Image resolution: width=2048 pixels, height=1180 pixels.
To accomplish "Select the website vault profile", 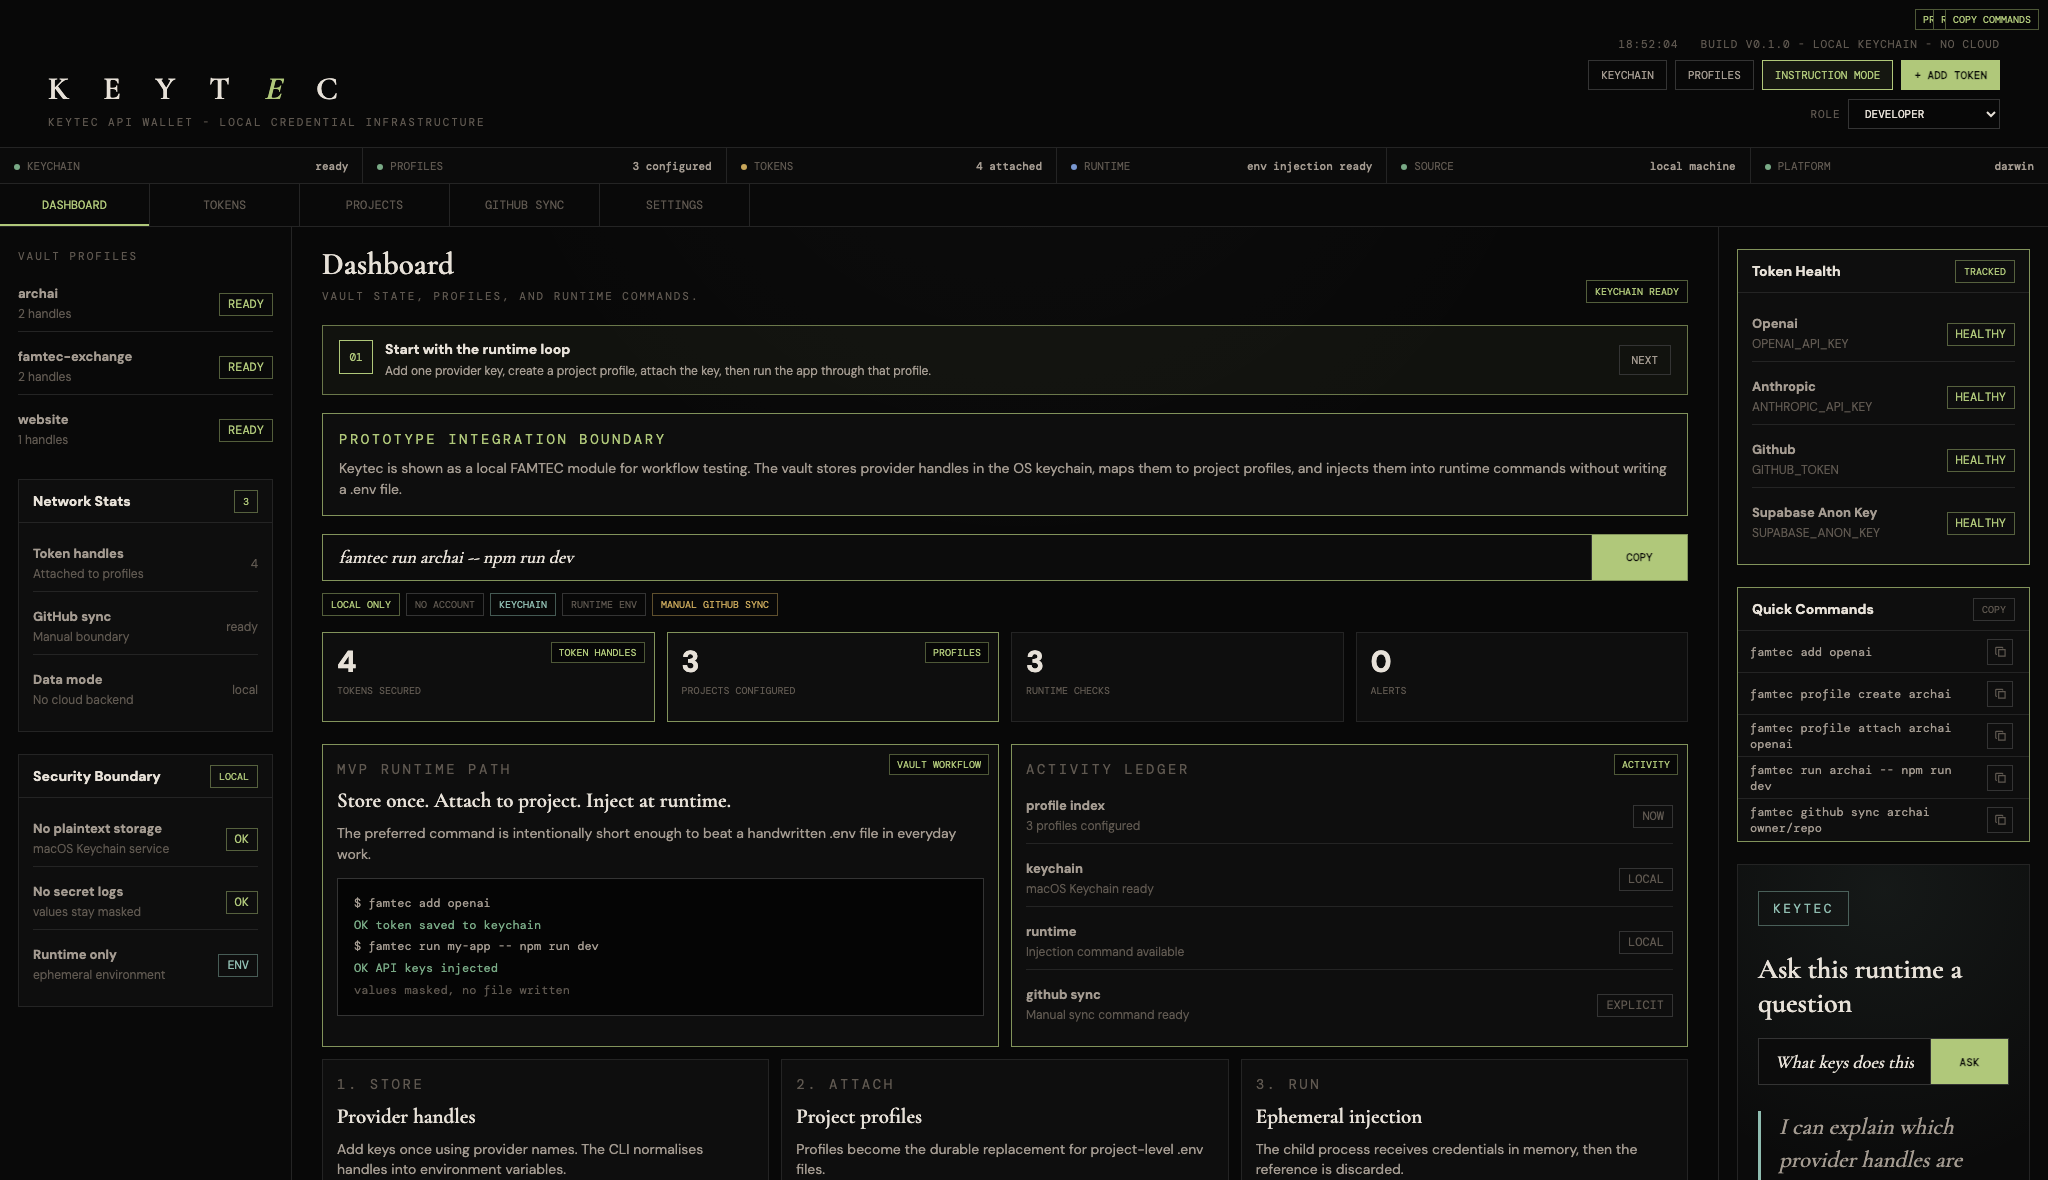I will click(x=145, y=429).
